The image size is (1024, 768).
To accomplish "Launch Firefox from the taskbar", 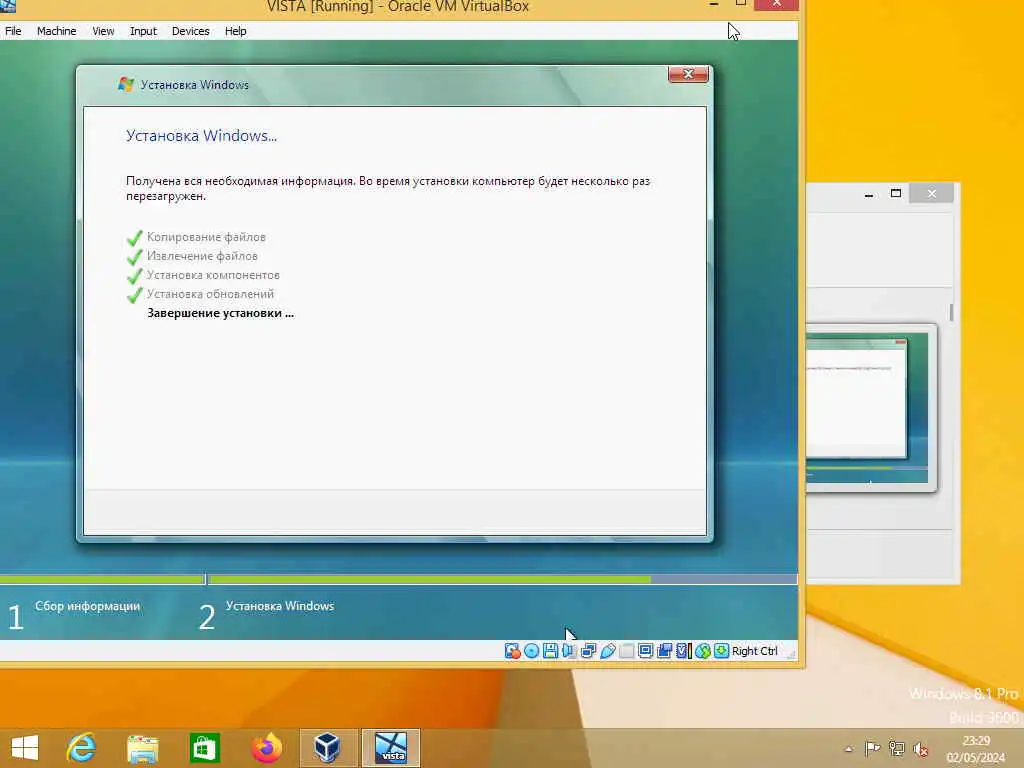I will [266, 748].
